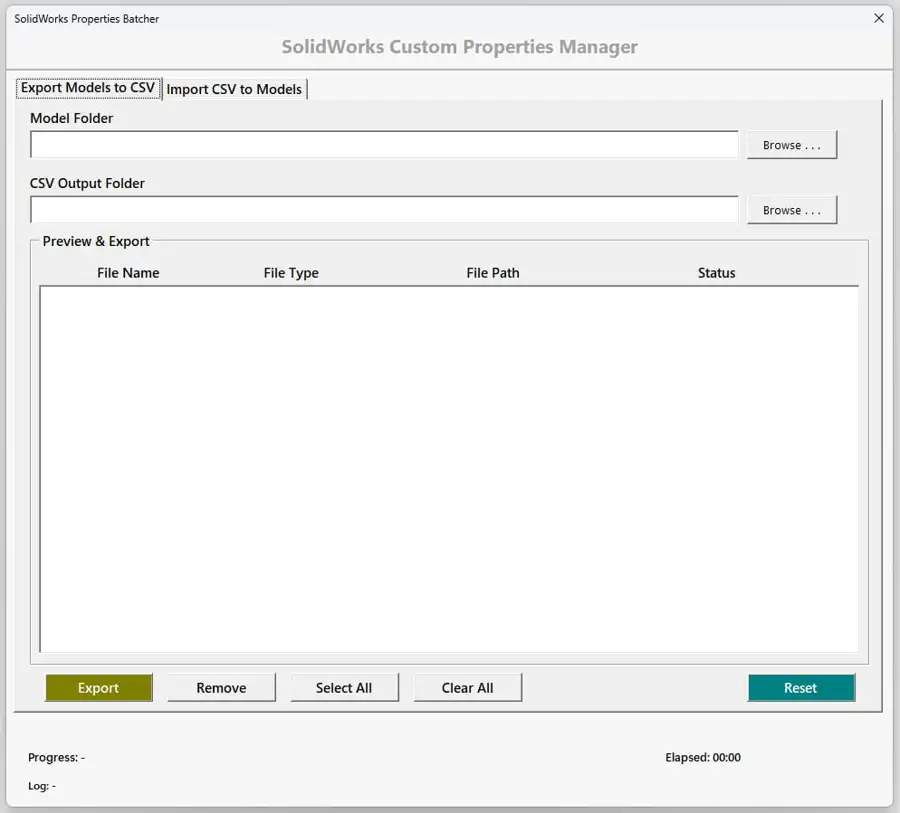Screen dimensions: 900x813
Task: Click the Elapsed time display
Action: [702, 757]
